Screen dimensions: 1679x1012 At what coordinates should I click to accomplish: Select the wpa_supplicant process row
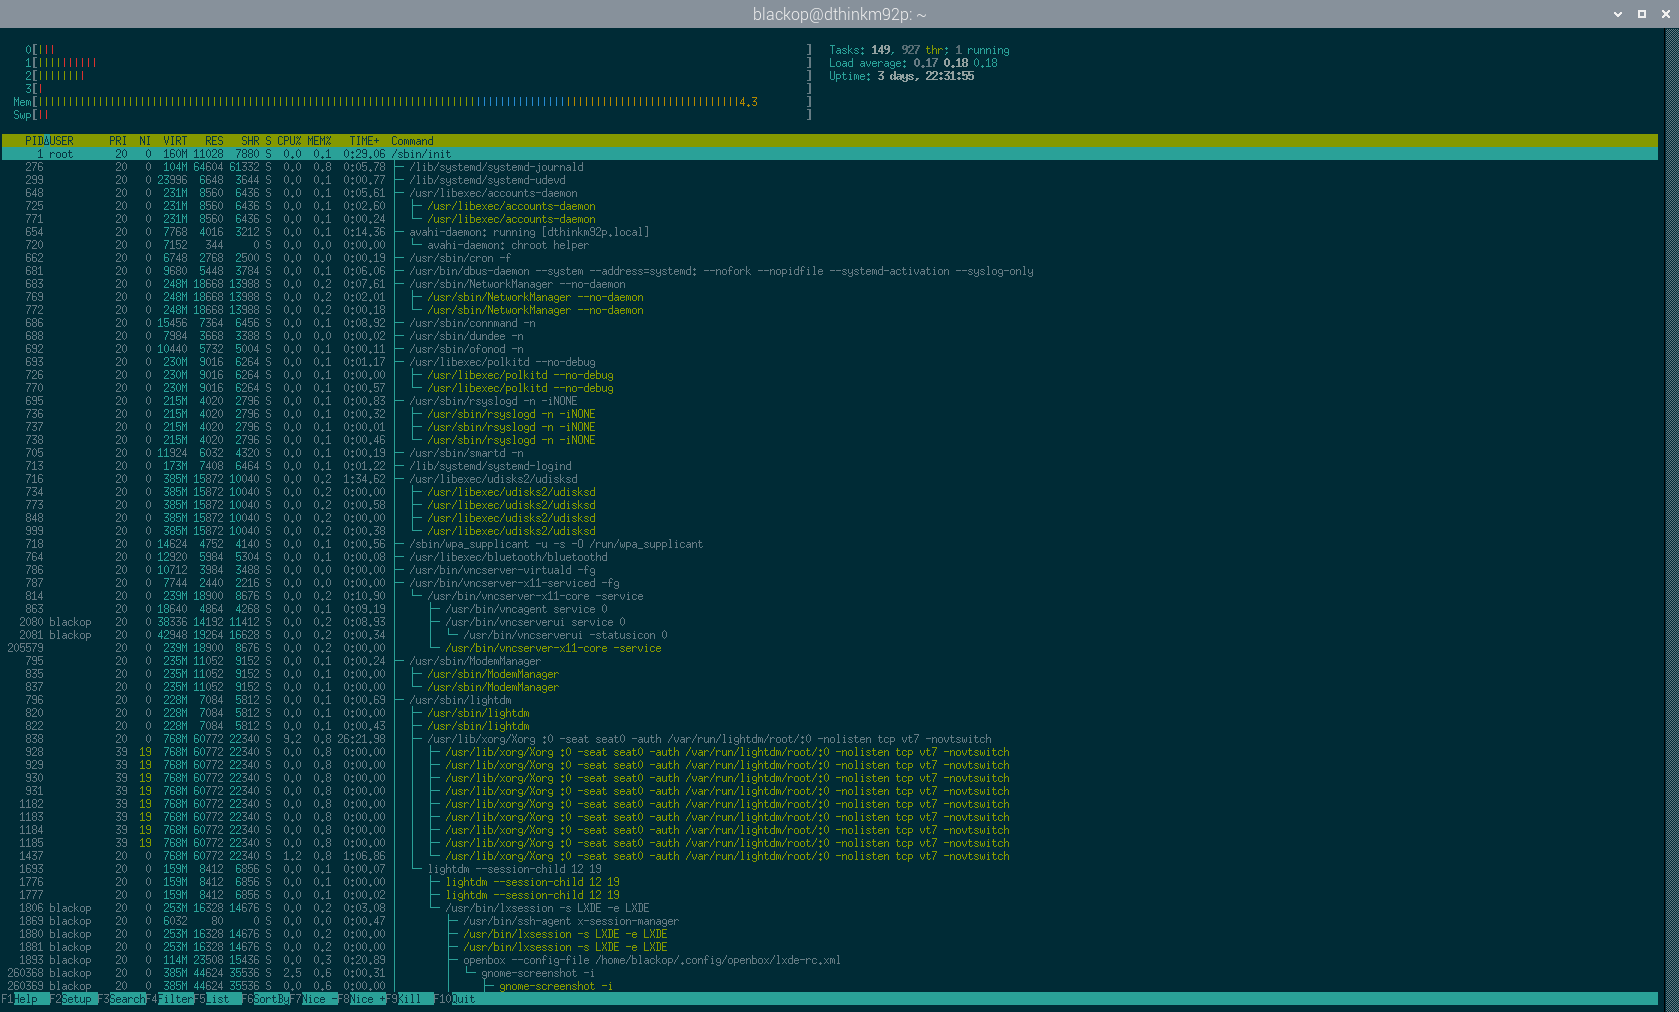click(x=830, y=544)
